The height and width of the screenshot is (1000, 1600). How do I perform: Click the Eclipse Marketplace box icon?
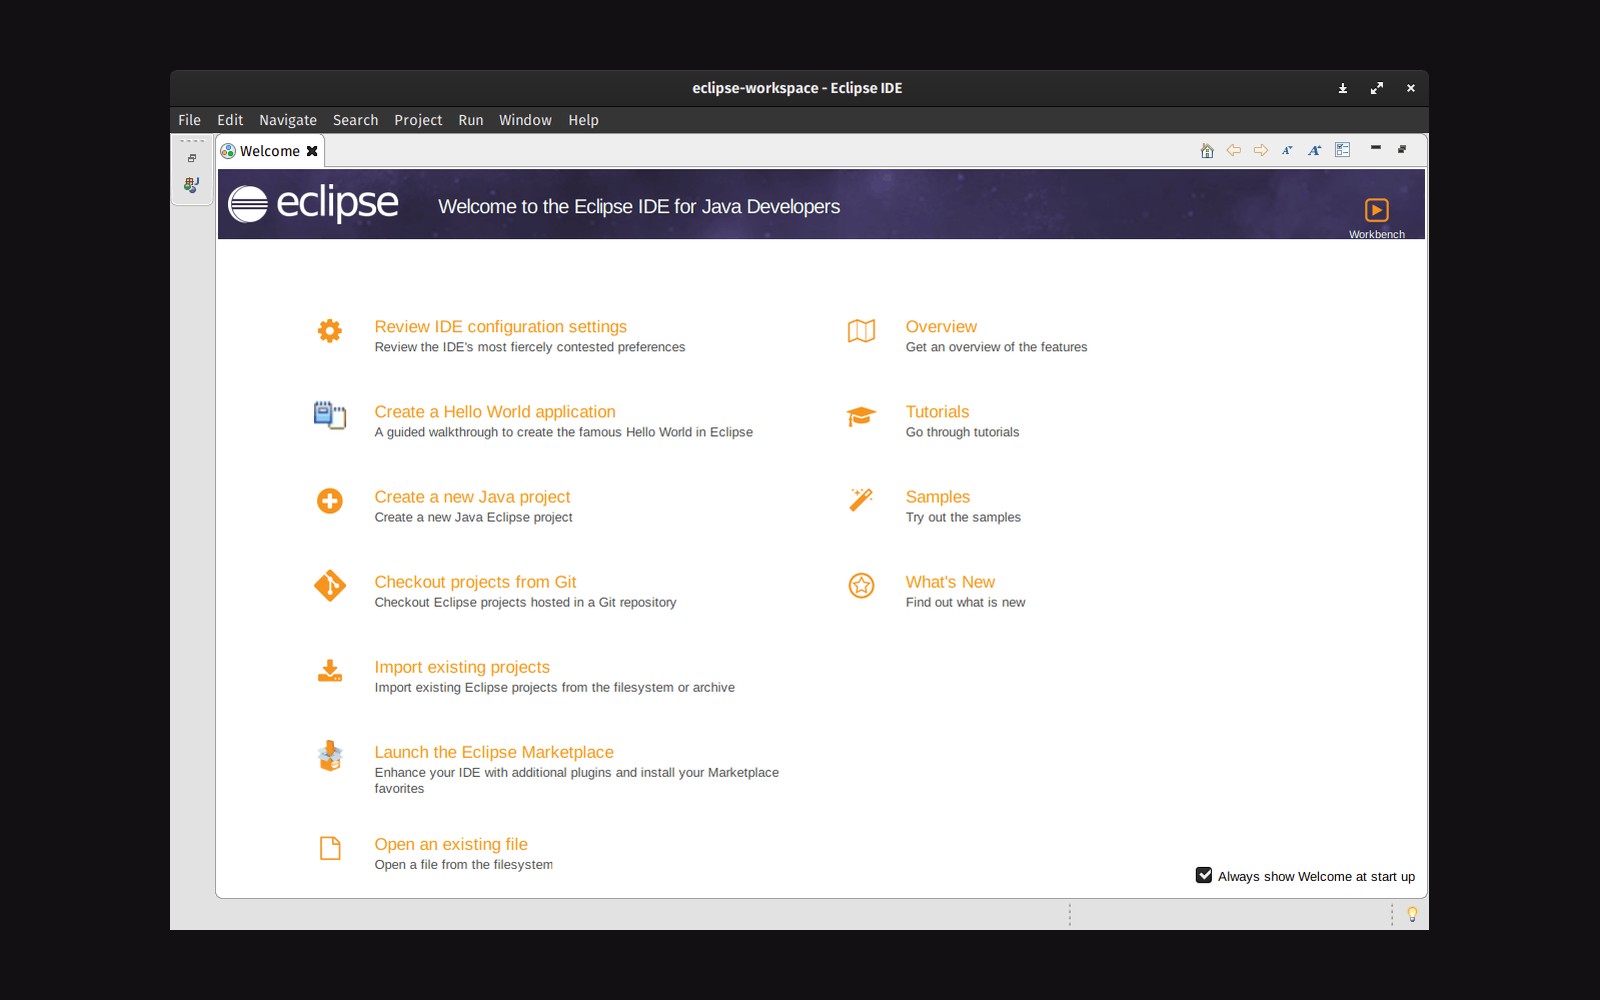click(330, 756)
